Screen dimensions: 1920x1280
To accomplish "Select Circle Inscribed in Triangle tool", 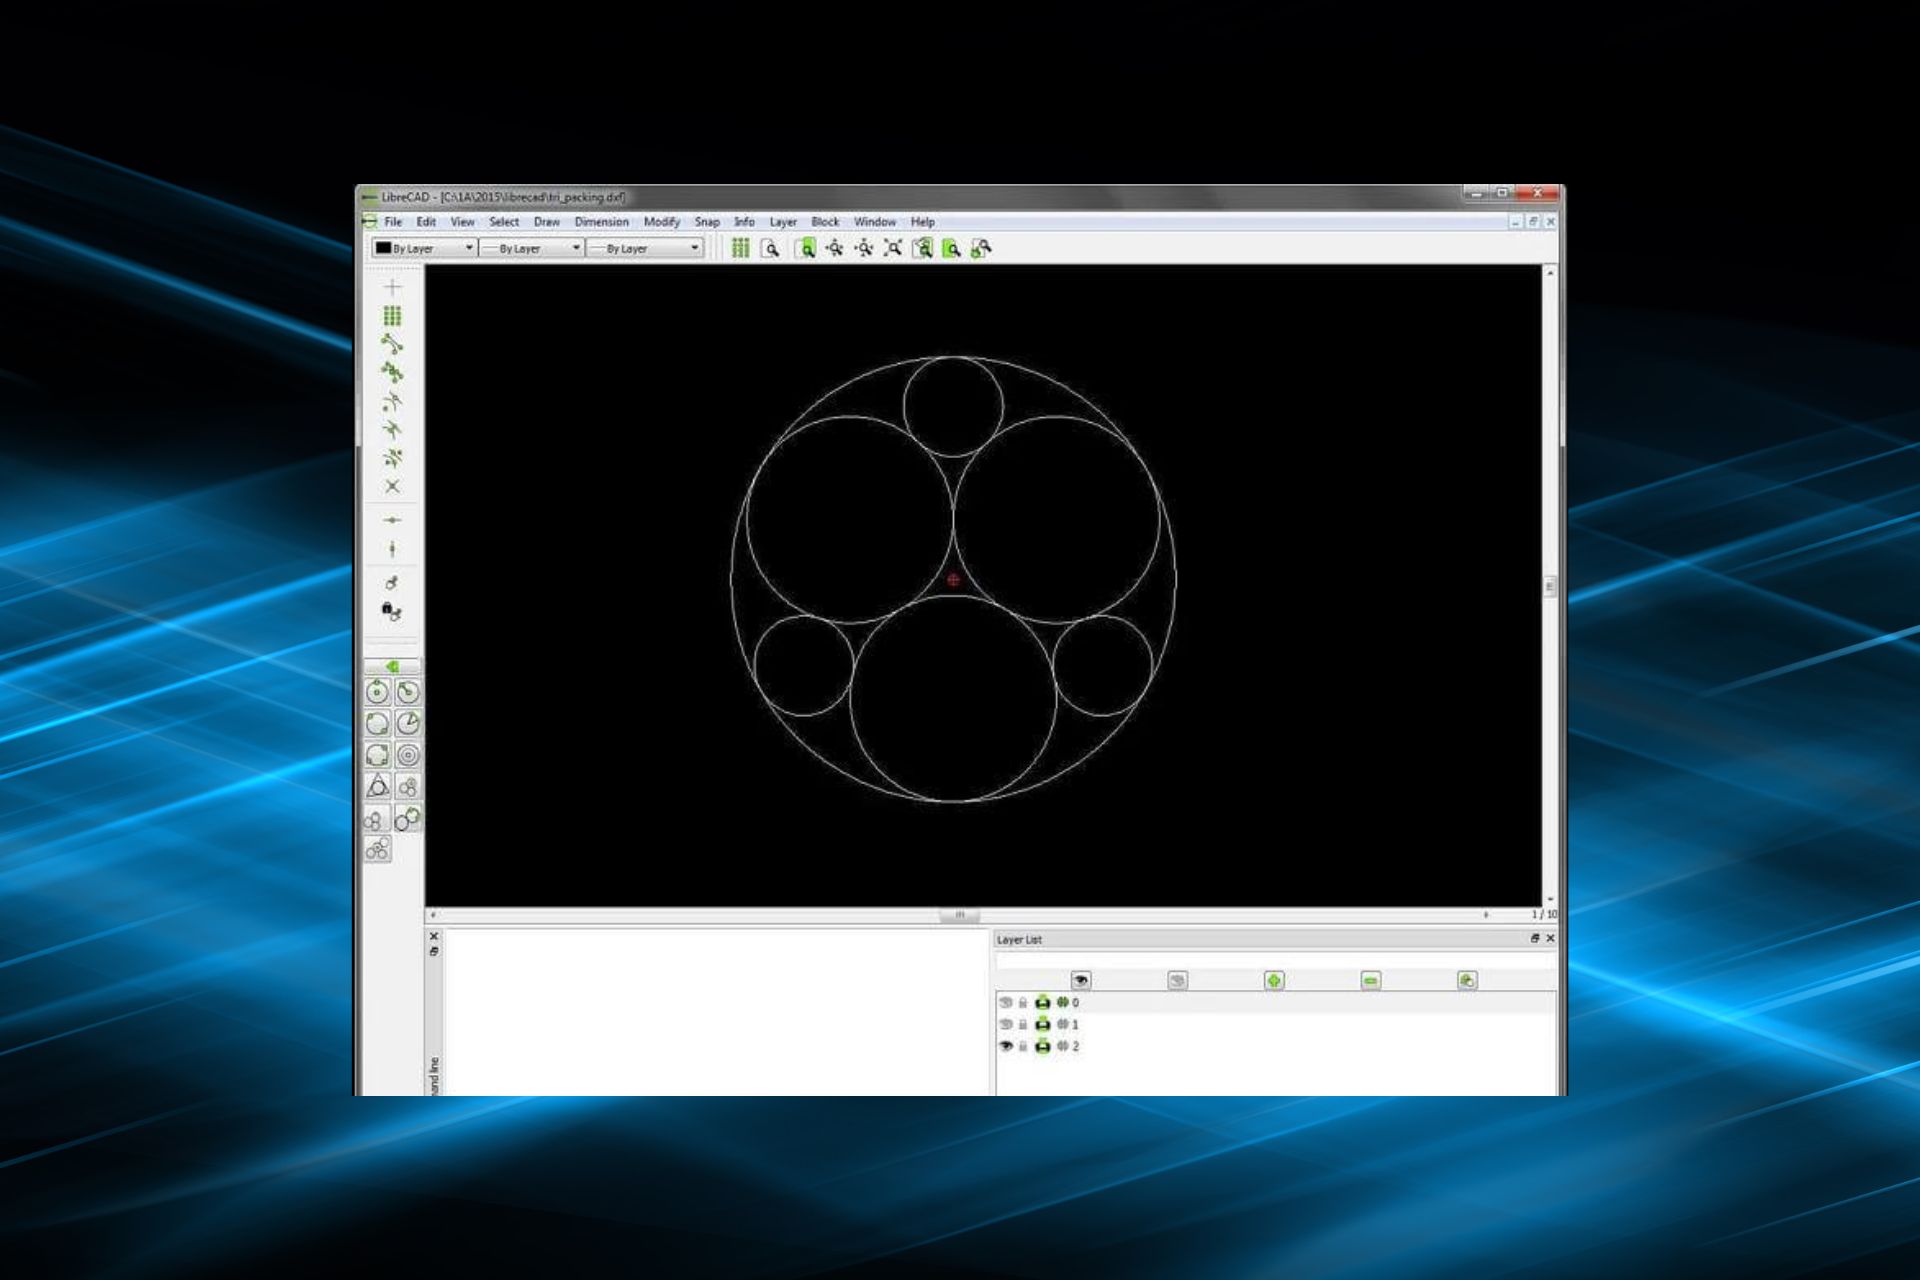I will point(377,786).
